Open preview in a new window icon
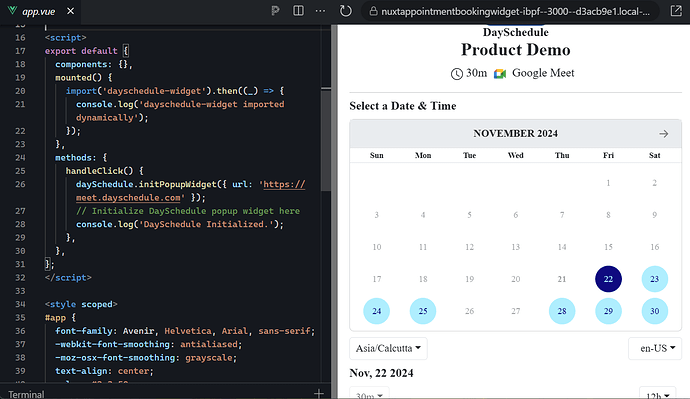 676,11
